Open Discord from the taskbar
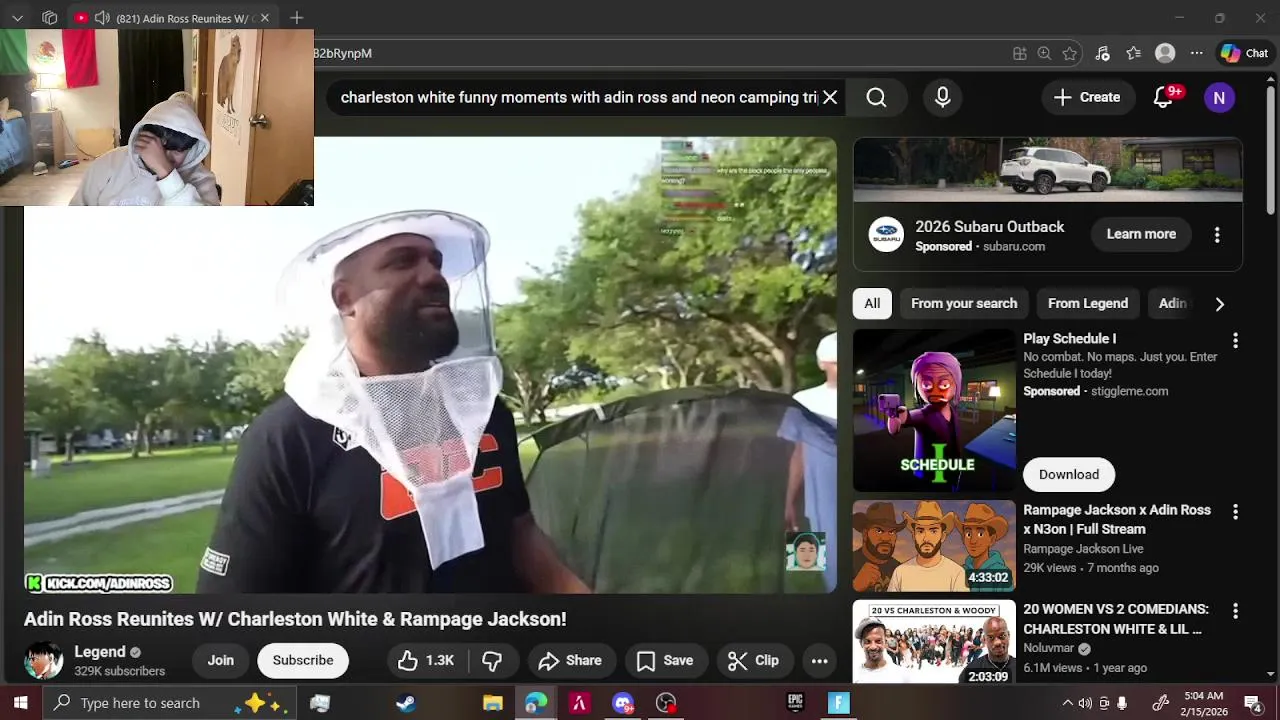This screenshot has width=1280, height=720. (623, 703)
